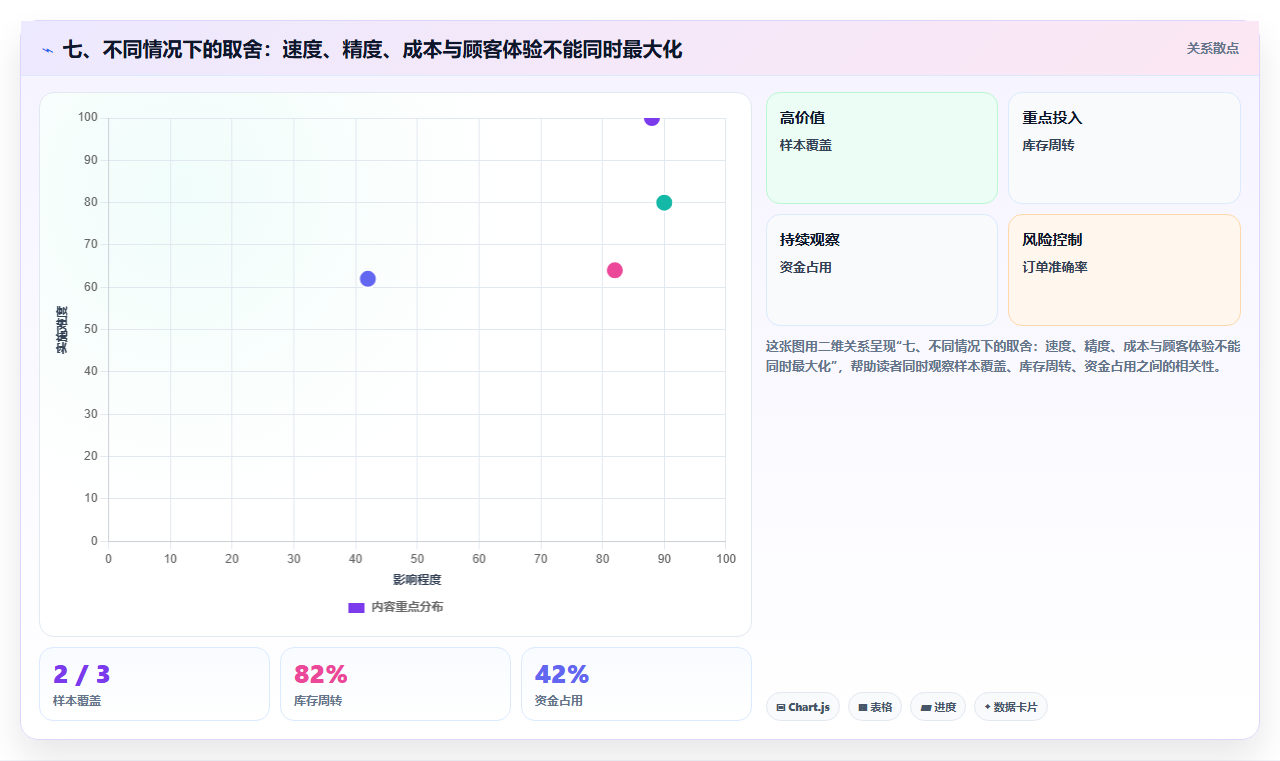Click the icon on the 进度 chip
1280x761 pixels.
[x=926, y=707]
